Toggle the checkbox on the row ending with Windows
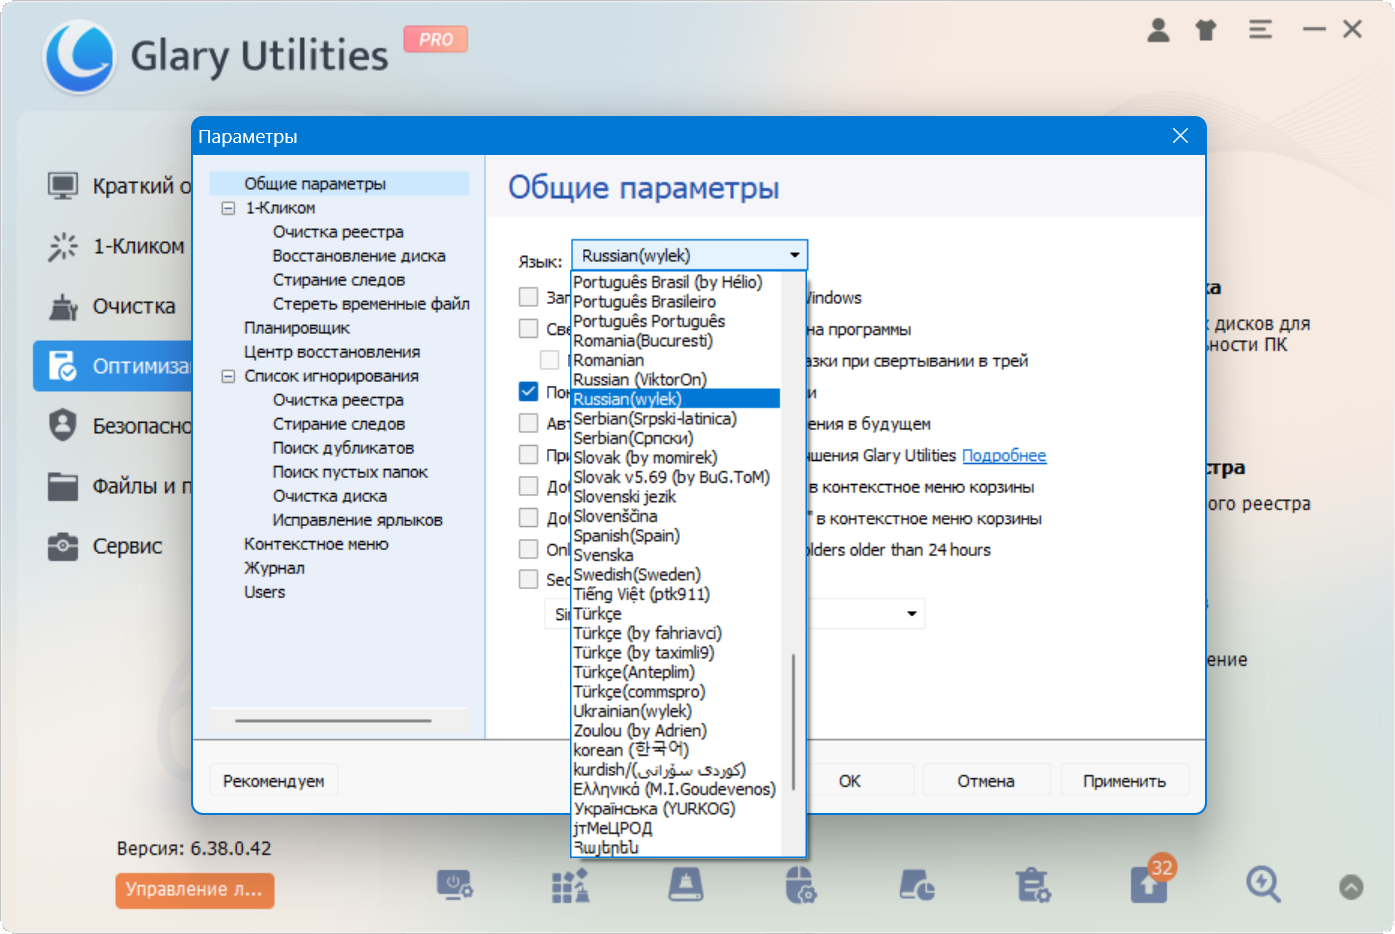This screenshot has width=1395, height=934. pyautogui.click(x=529, y=297)
